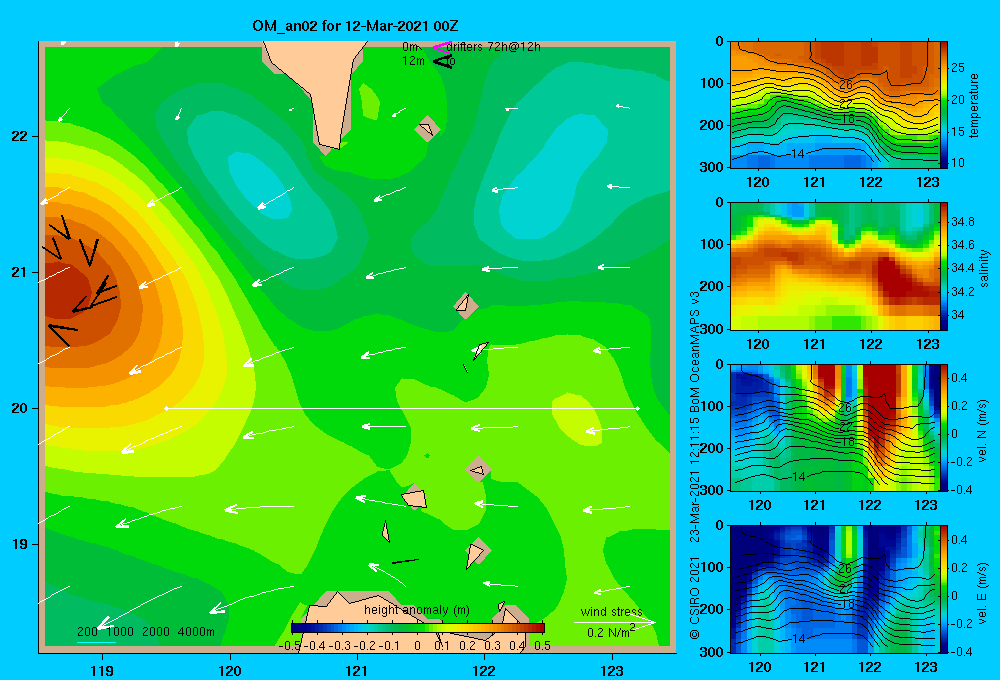Viewport: 1000px width, 680px height.
Task: Click 0.3 on the height anomaly bar
Action: click(x=492, y=646)
